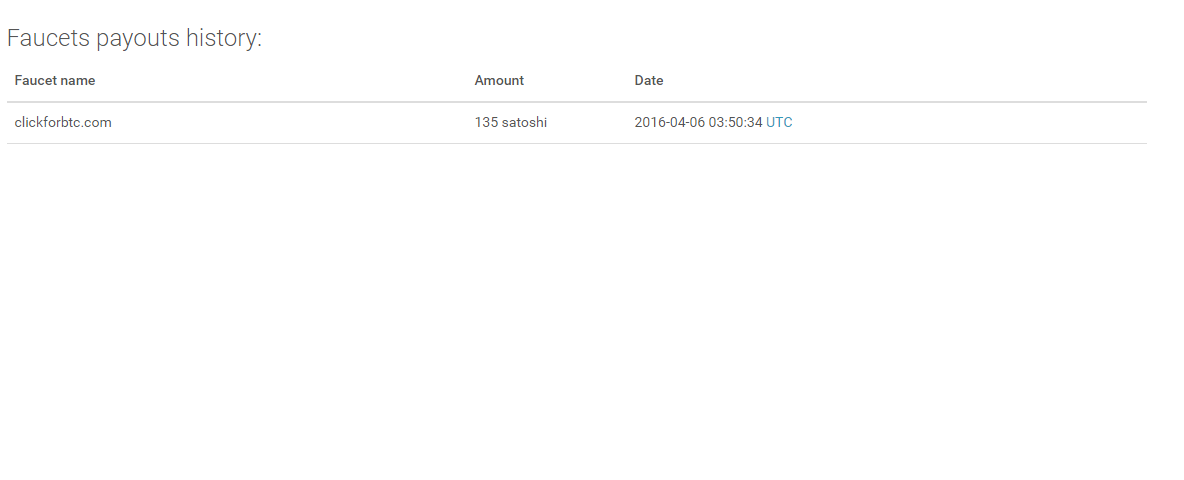This screenshot has width=1184, height=480.
Task: Click the number "135" in Amount column
Action: pyautogui.click(x=486, y=123)
